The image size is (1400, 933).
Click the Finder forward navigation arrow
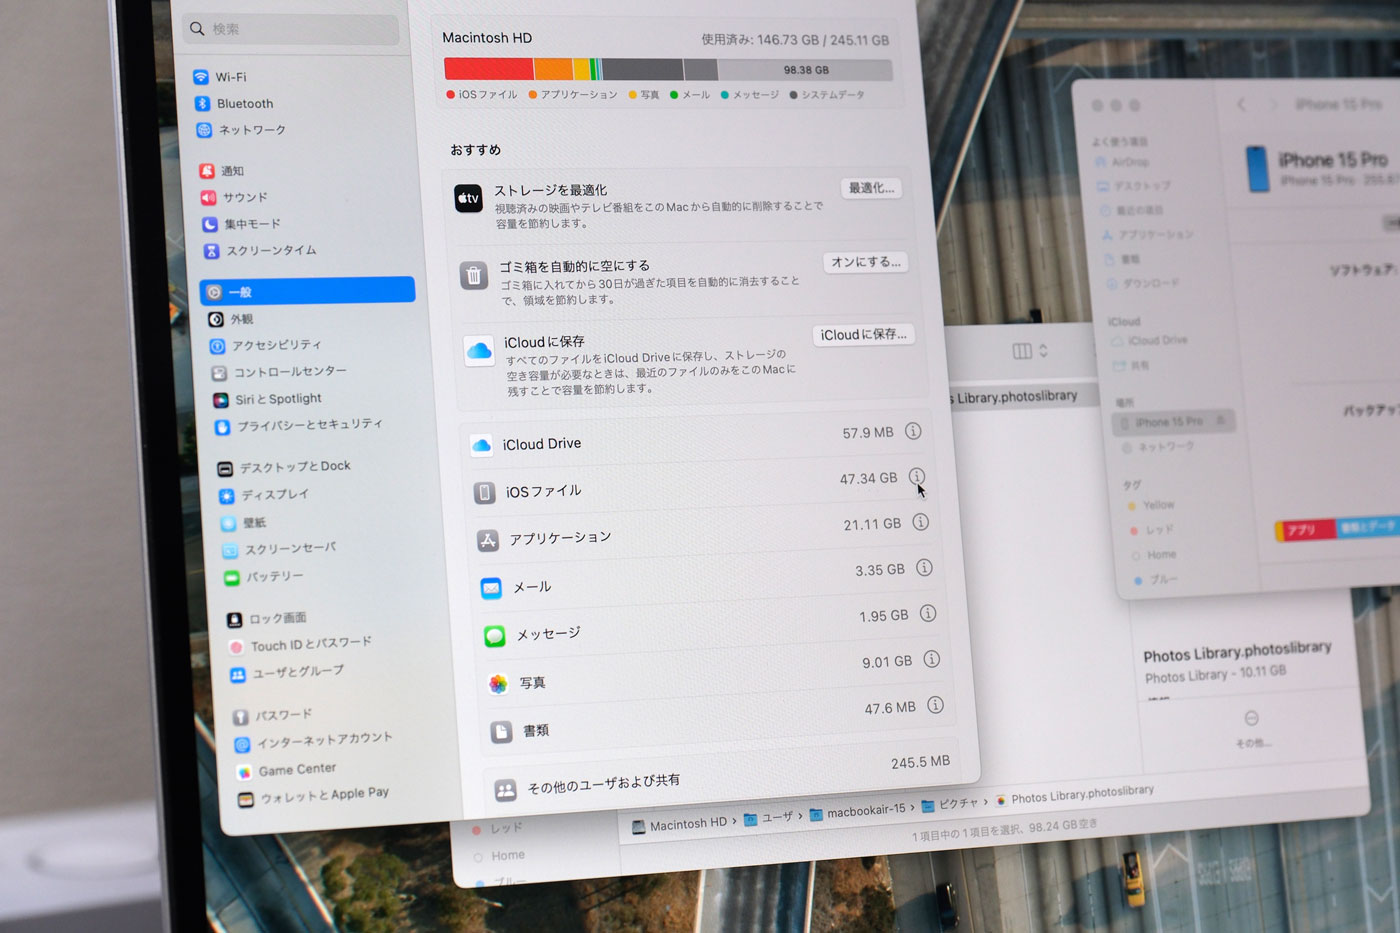coord(1272,104)
